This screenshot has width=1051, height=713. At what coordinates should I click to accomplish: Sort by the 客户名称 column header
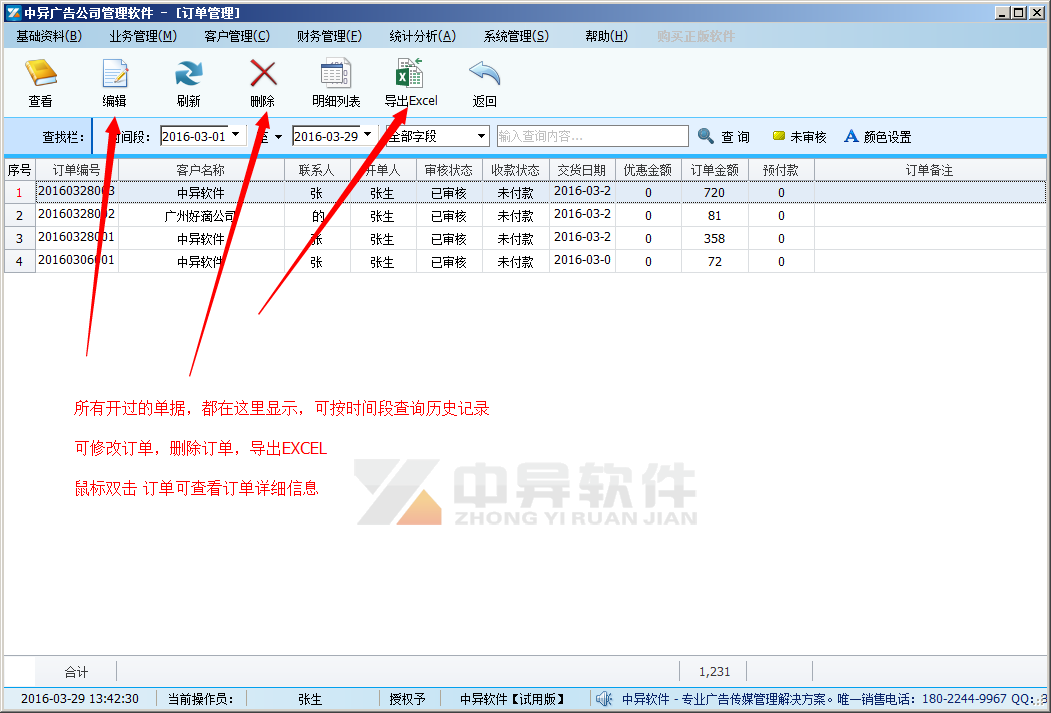[x=200, y=170]
